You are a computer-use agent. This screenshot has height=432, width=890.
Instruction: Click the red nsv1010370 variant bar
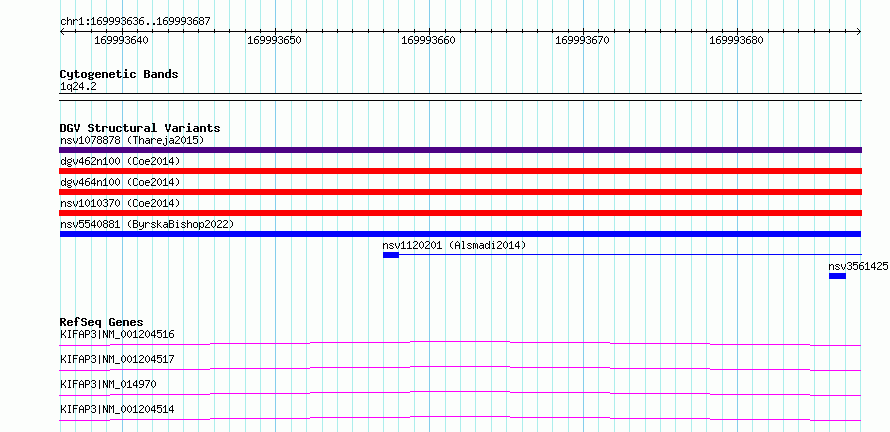click(x=460, y=213)
